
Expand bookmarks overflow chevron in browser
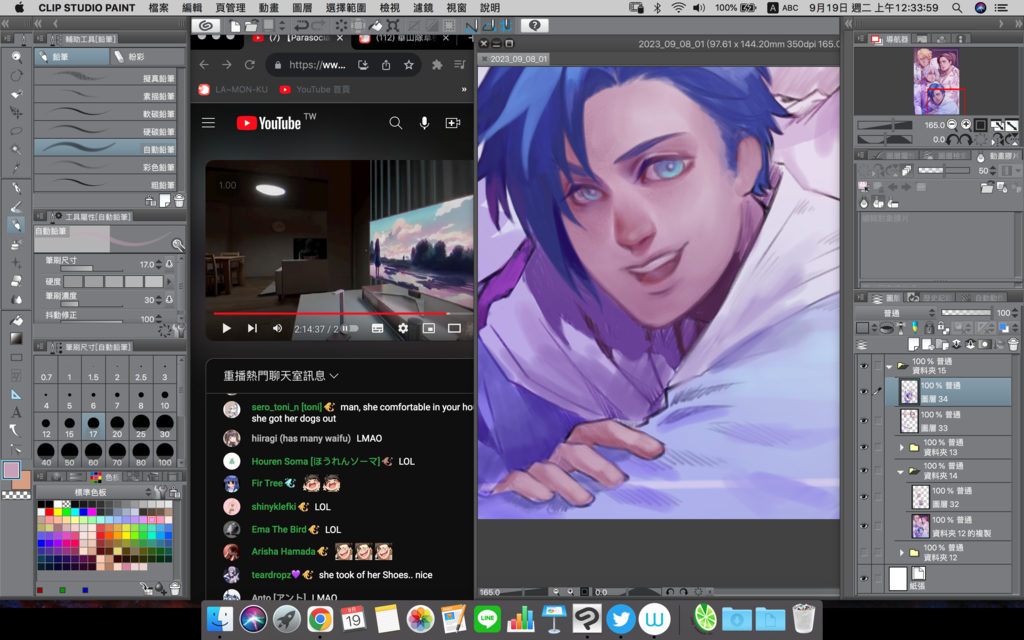464,89
